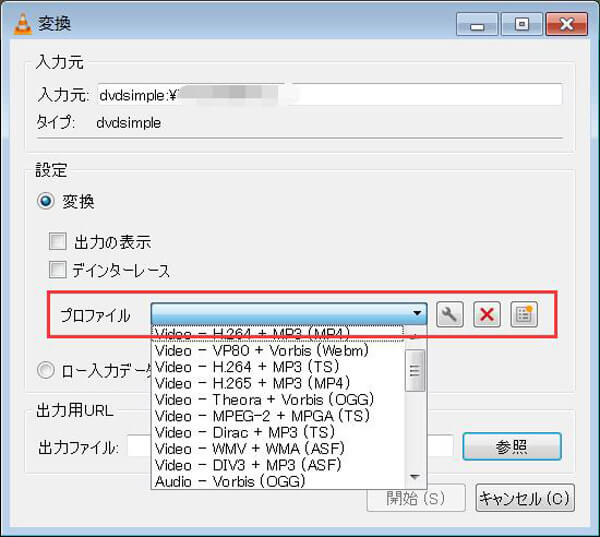Click the profile list scroll-down arrow
600x537 pixels.
tap(415, 477)
